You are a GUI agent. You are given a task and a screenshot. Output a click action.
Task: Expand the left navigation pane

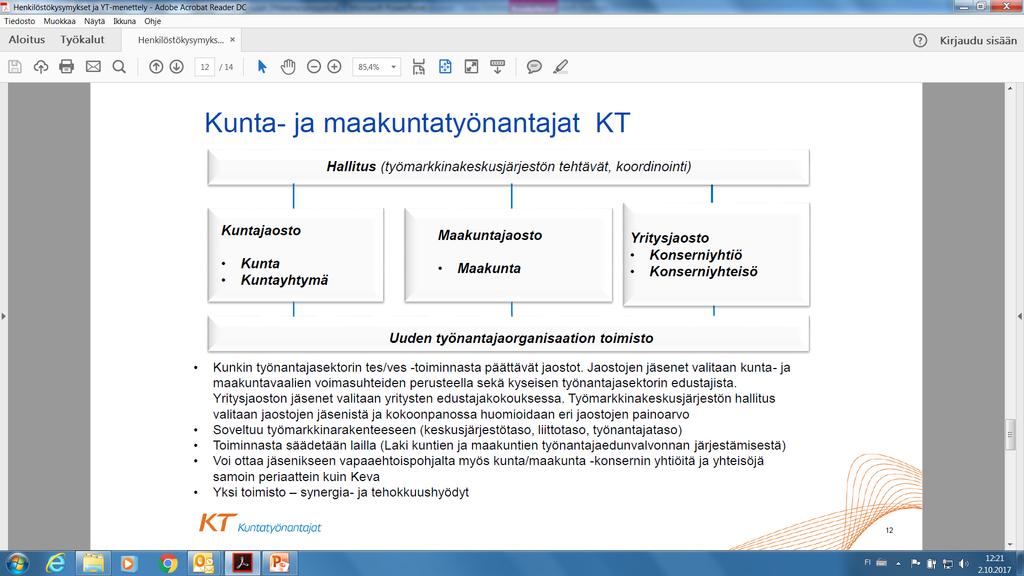3,316
